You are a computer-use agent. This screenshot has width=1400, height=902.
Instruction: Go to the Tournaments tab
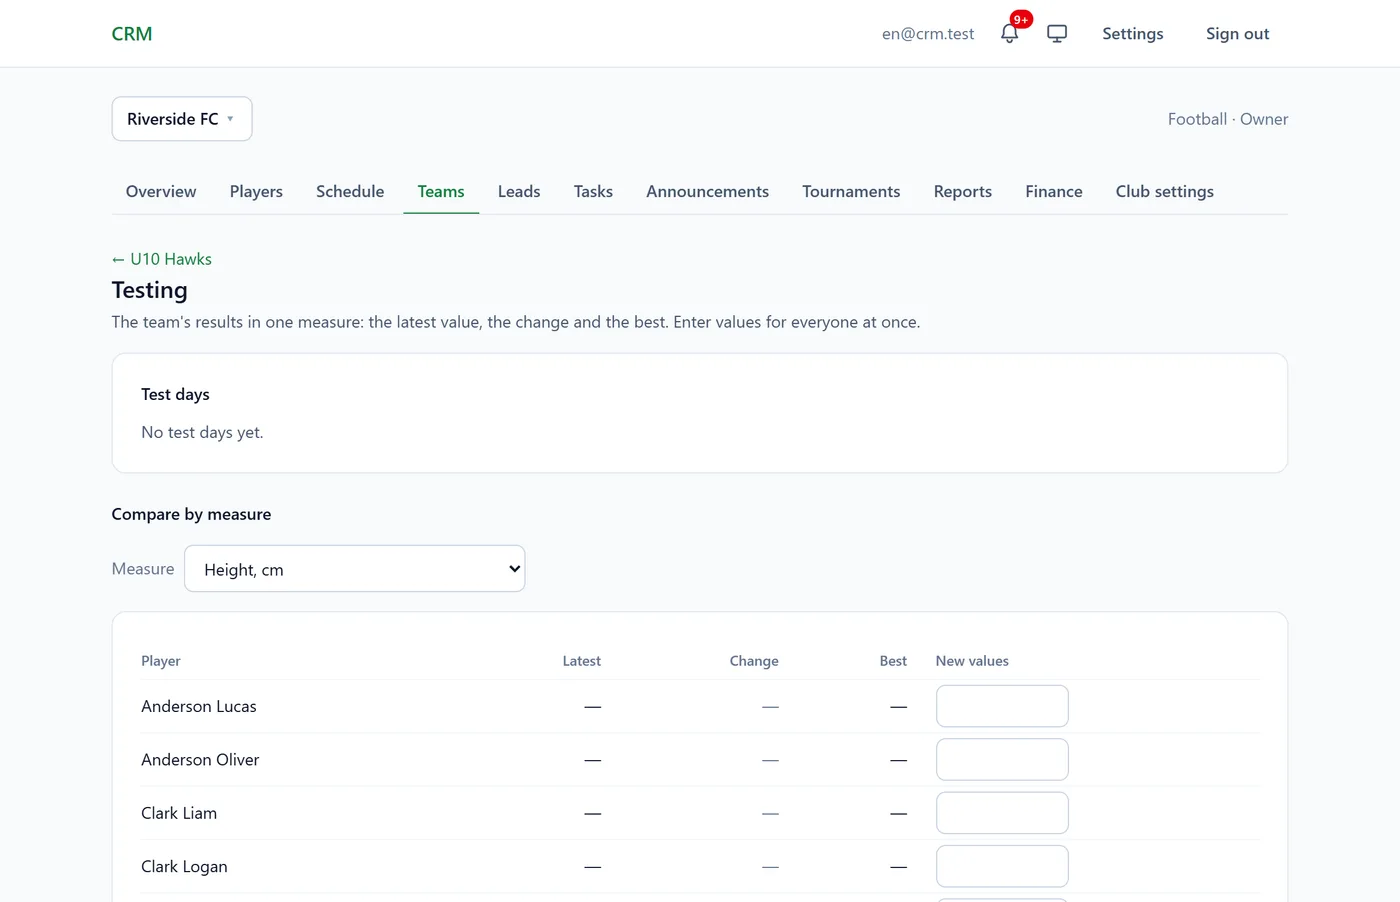point(851,191)
